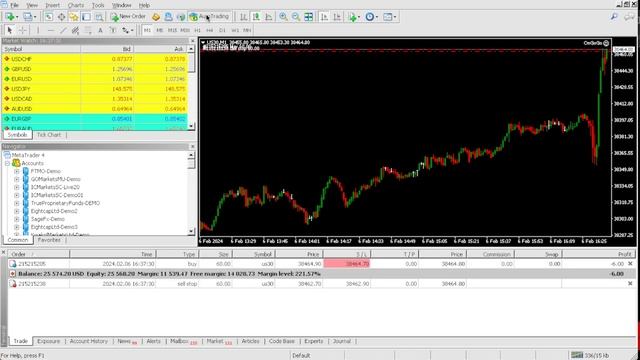
Task: Select the EURGBP row in Market Watch
Action: click(95, 119)
